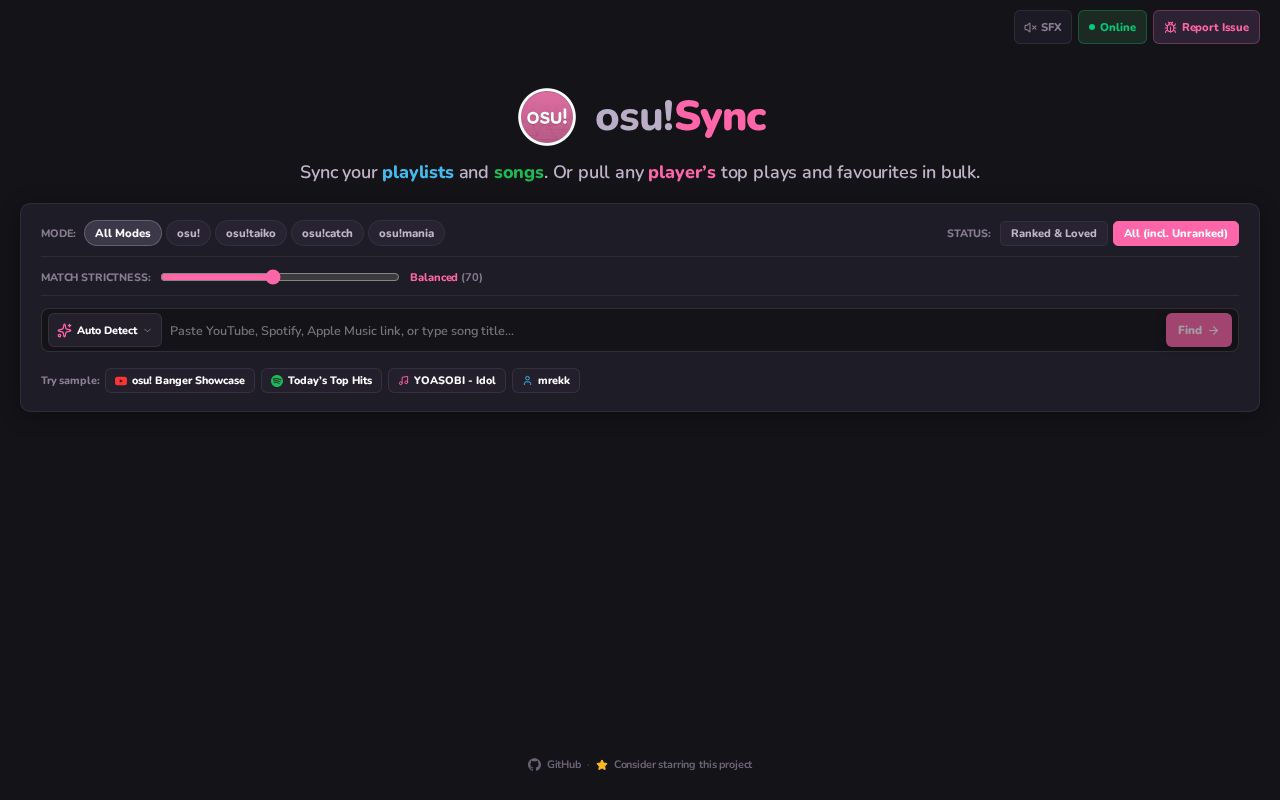Screen dimensions: 1280x800
Task: Try the mrekk player sample
Action: tap(546, 380)
